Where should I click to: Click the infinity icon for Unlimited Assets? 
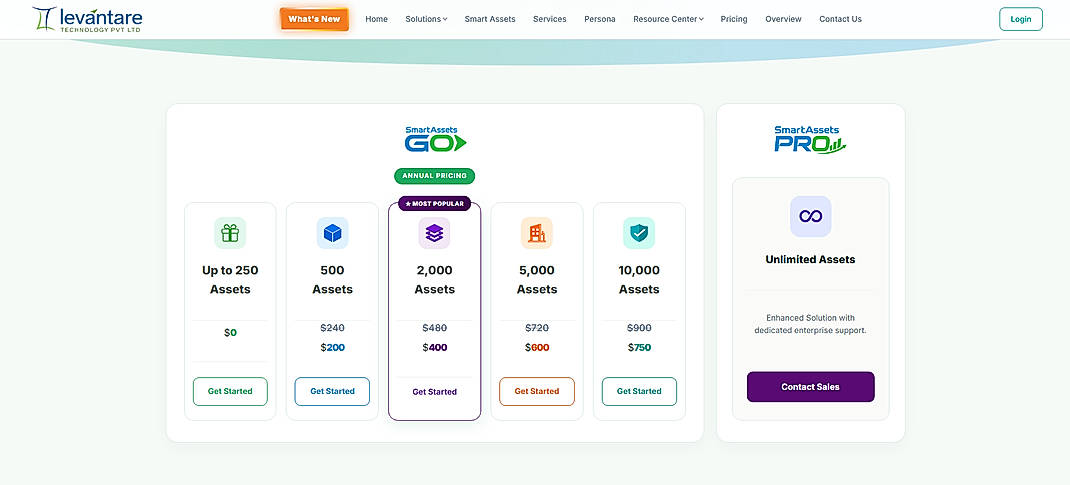pos(811,216)
